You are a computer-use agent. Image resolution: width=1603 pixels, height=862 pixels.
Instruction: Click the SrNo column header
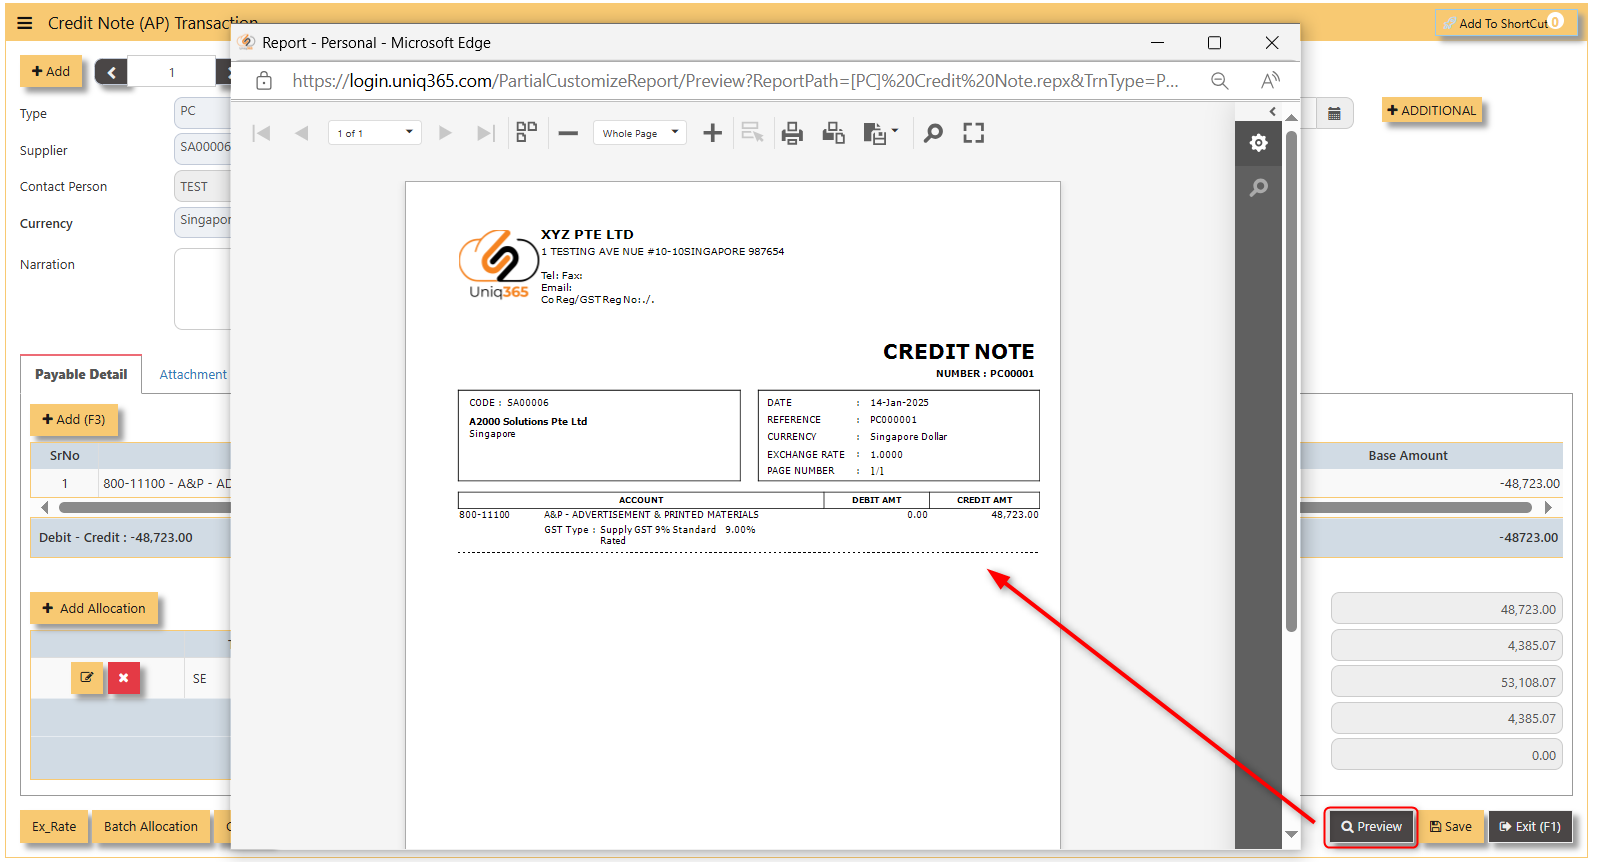pyautogui.click(x=65, y=456)
